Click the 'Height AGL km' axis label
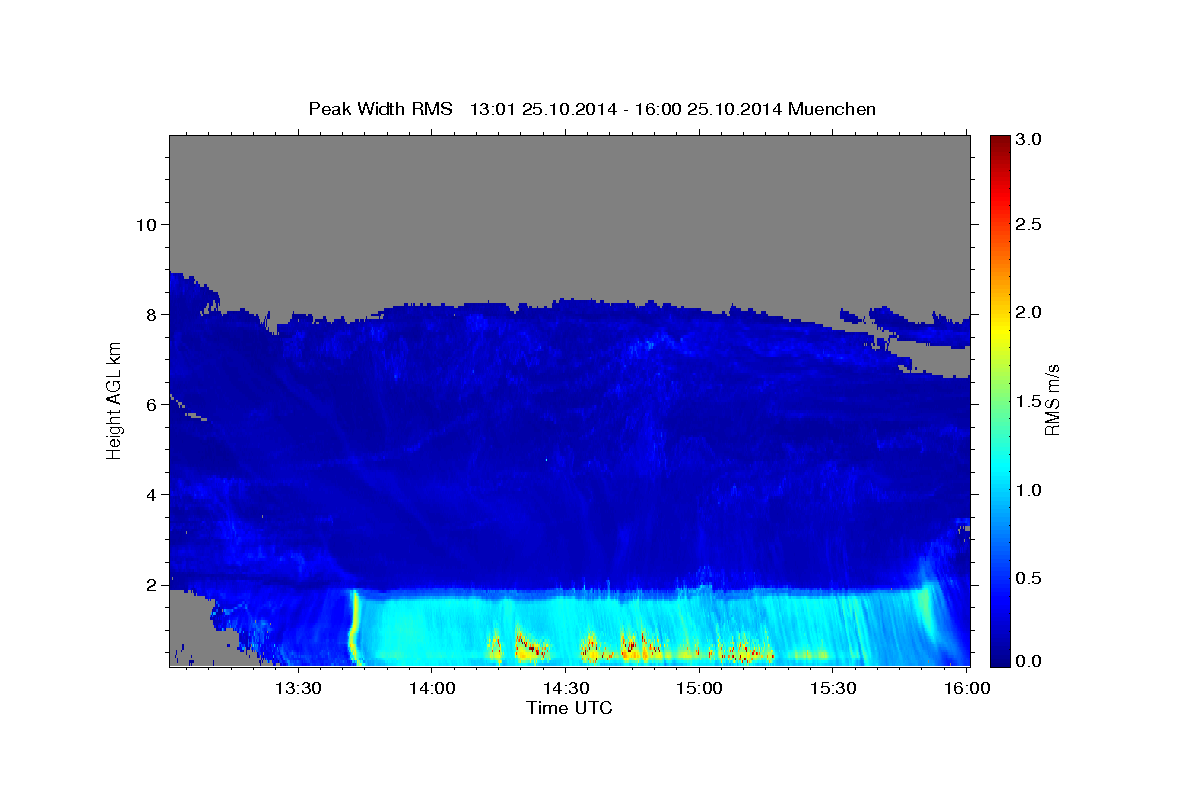 [x=115, y=400]
